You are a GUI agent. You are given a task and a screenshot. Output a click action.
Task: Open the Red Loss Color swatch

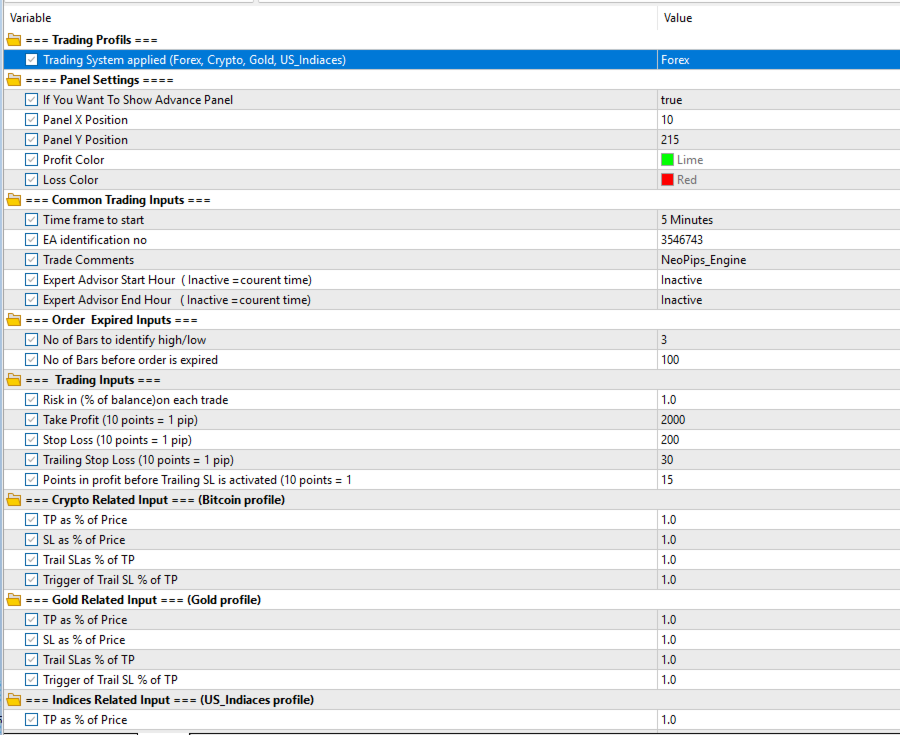[x=667, y=180]
